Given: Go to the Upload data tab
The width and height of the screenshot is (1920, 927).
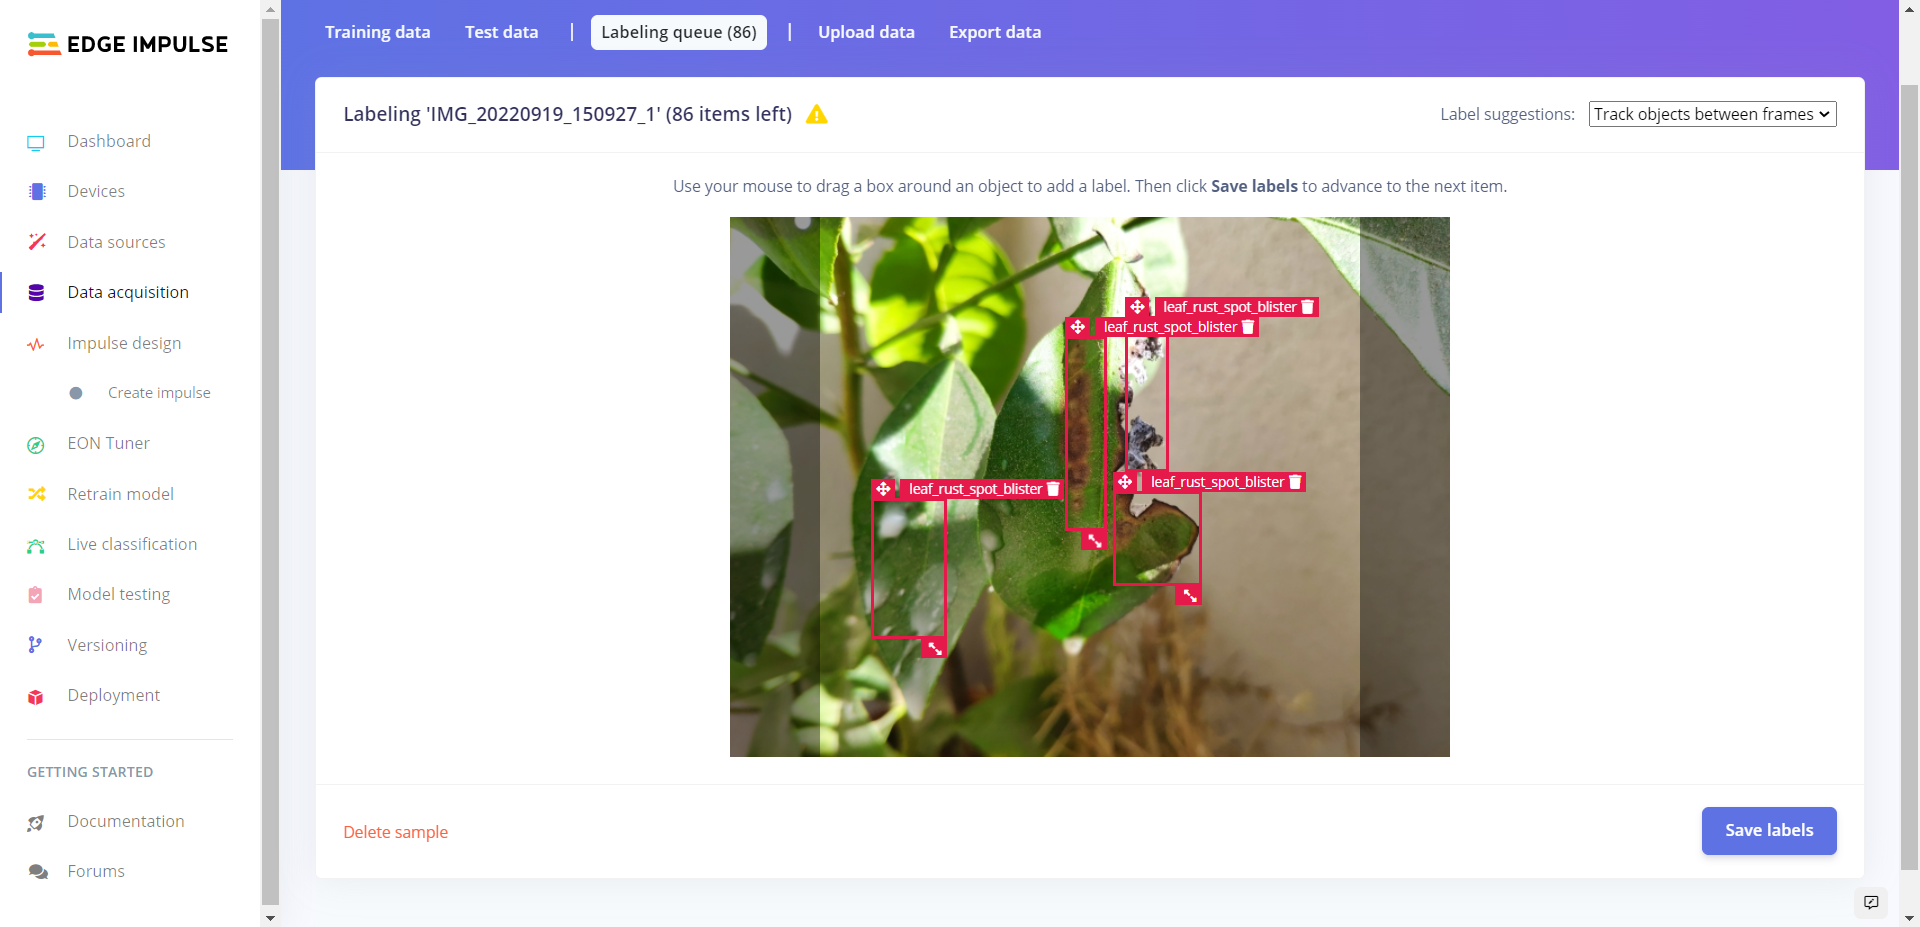Looking at the screenshot, I should [x=866, y=32].
